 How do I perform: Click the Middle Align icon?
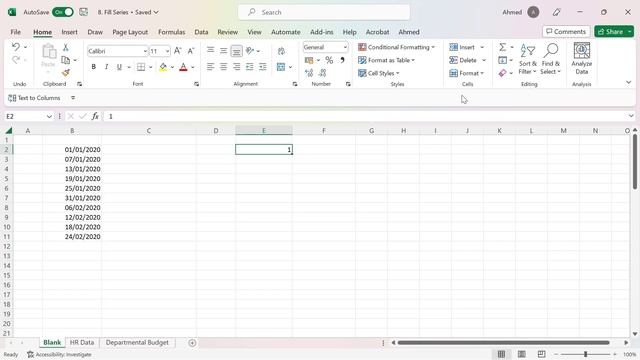click(x=223, y=51)
